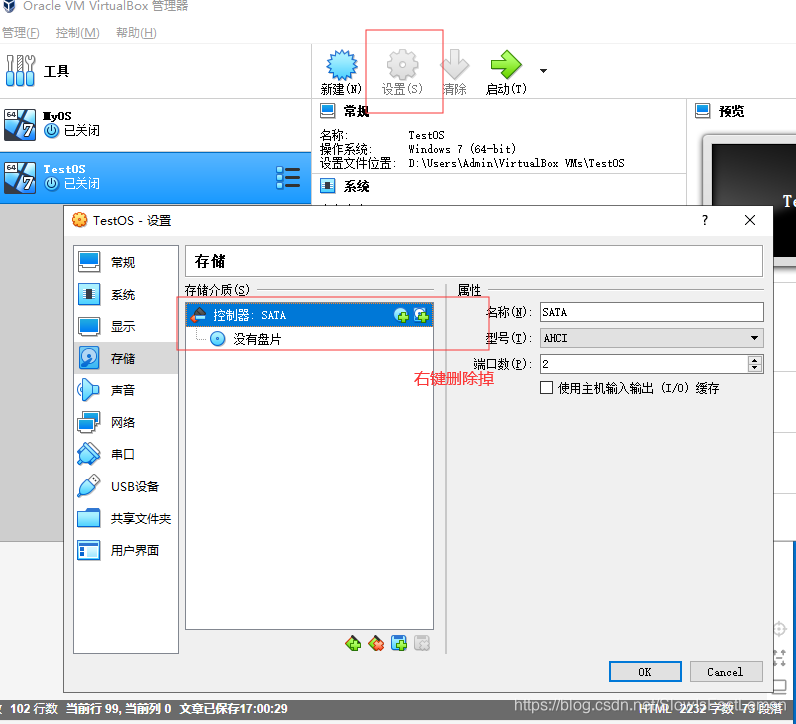Click the 预览 preview panel header
This screenshot has height=724, width=796.
[731, 111]
